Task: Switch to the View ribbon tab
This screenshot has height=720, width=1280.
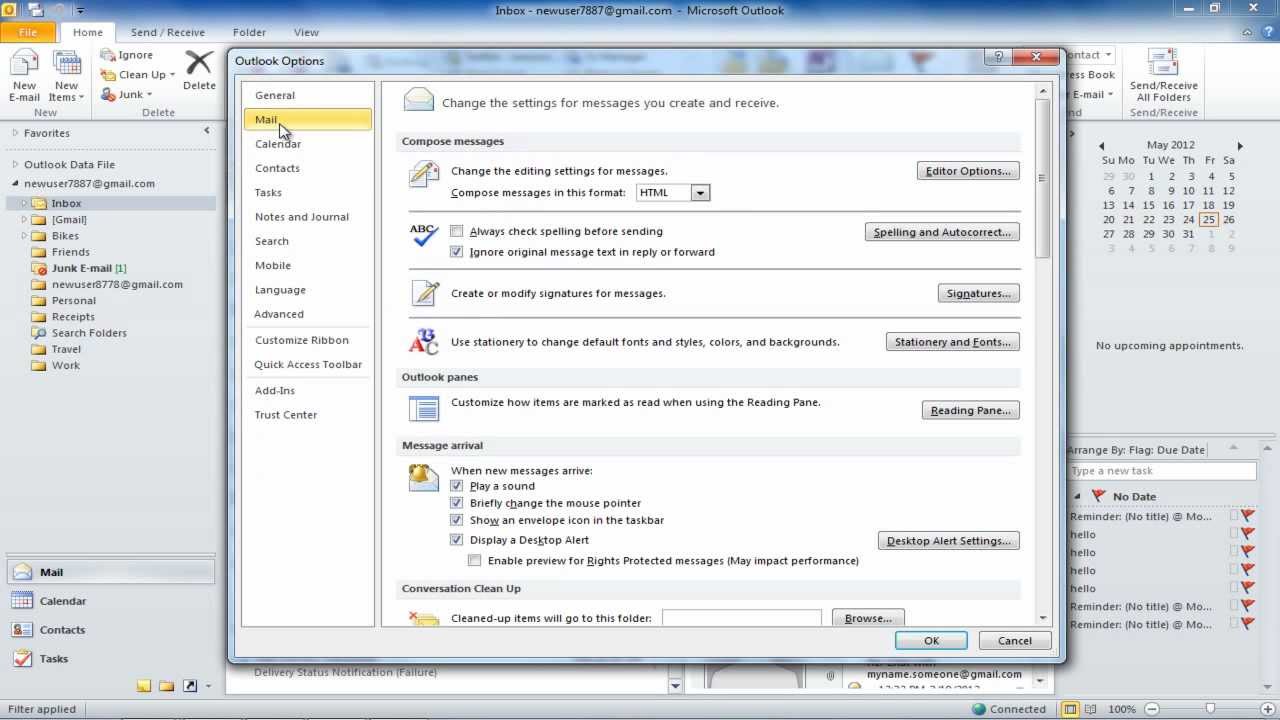Action: click(x=306, y=32)
